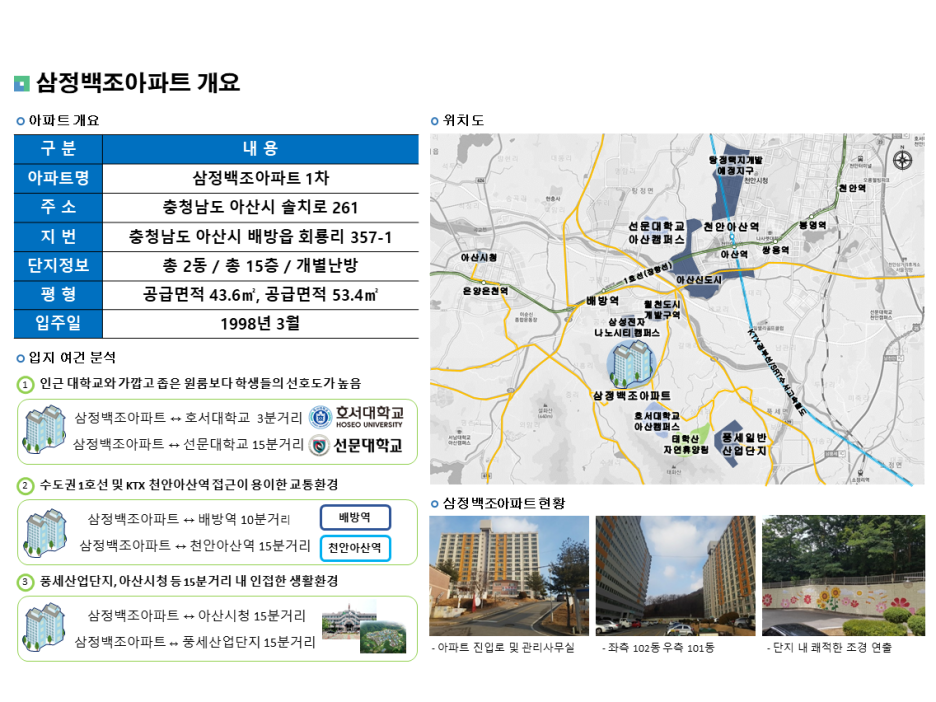
Task: Click the 입지 여건 분석 section heading
Action: pyautogui.click(x=72, y=358)
